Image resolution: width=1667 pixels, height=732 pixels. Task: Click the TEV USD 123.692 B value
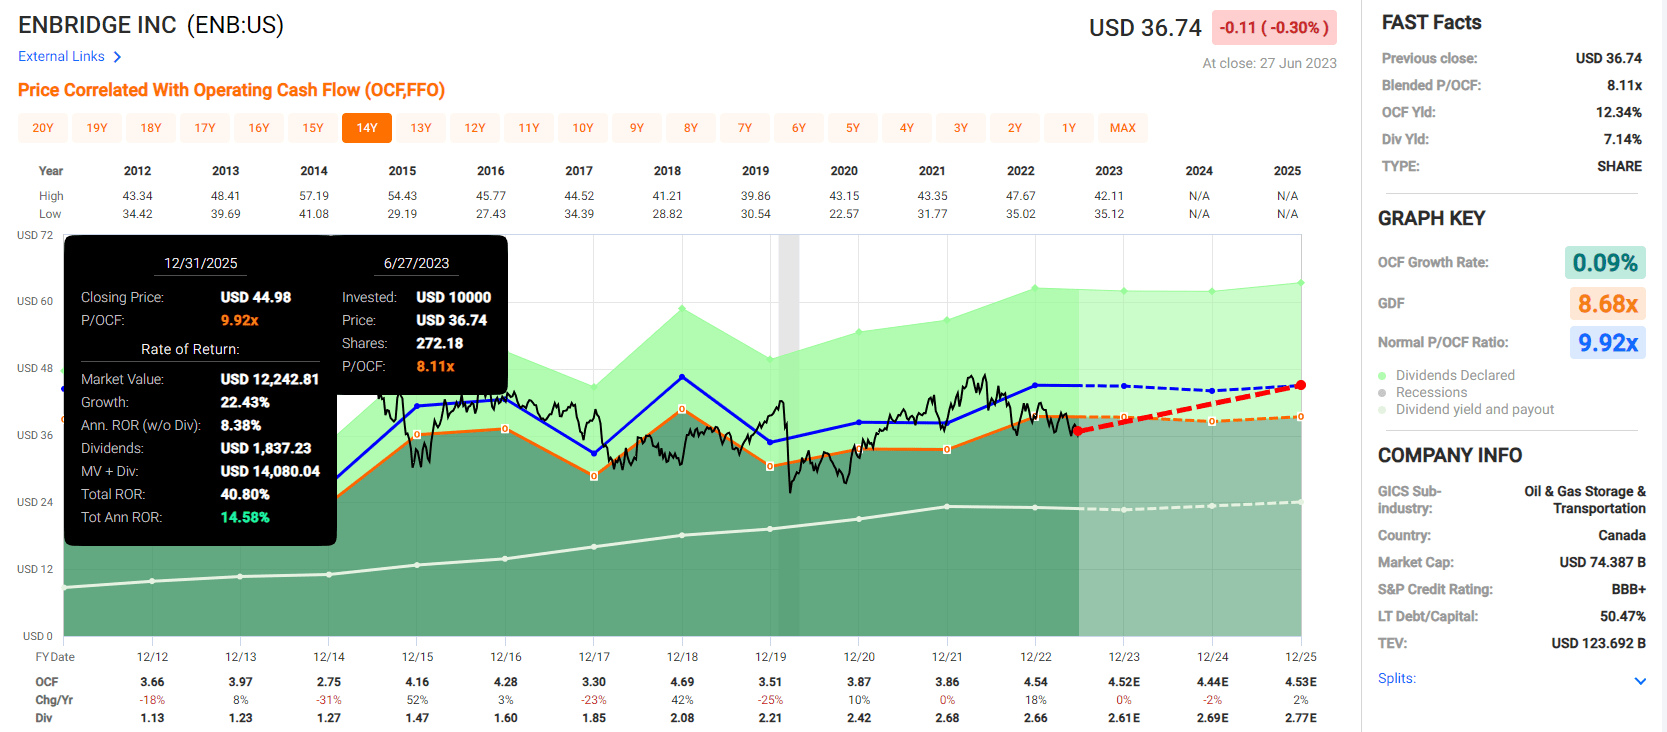click(x=1598, y=643)
